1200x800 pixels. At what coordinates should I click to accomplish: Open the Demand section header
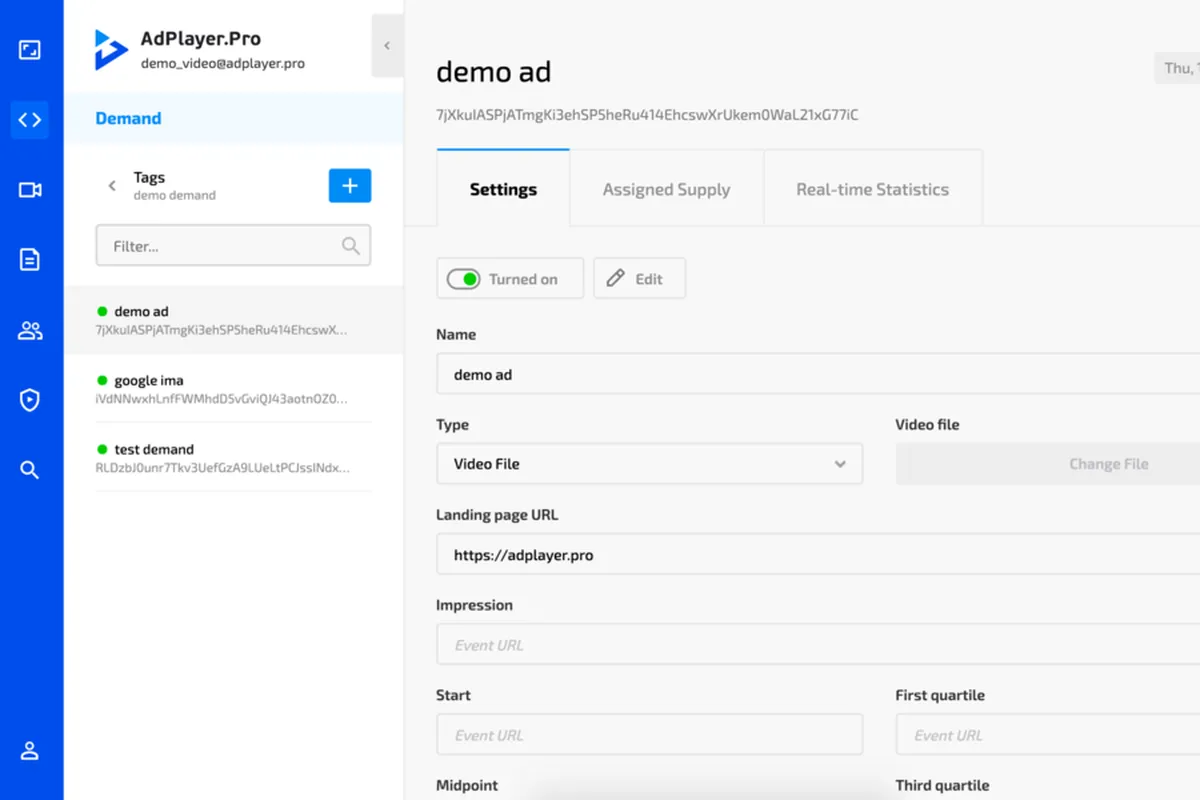pos(234,118)
